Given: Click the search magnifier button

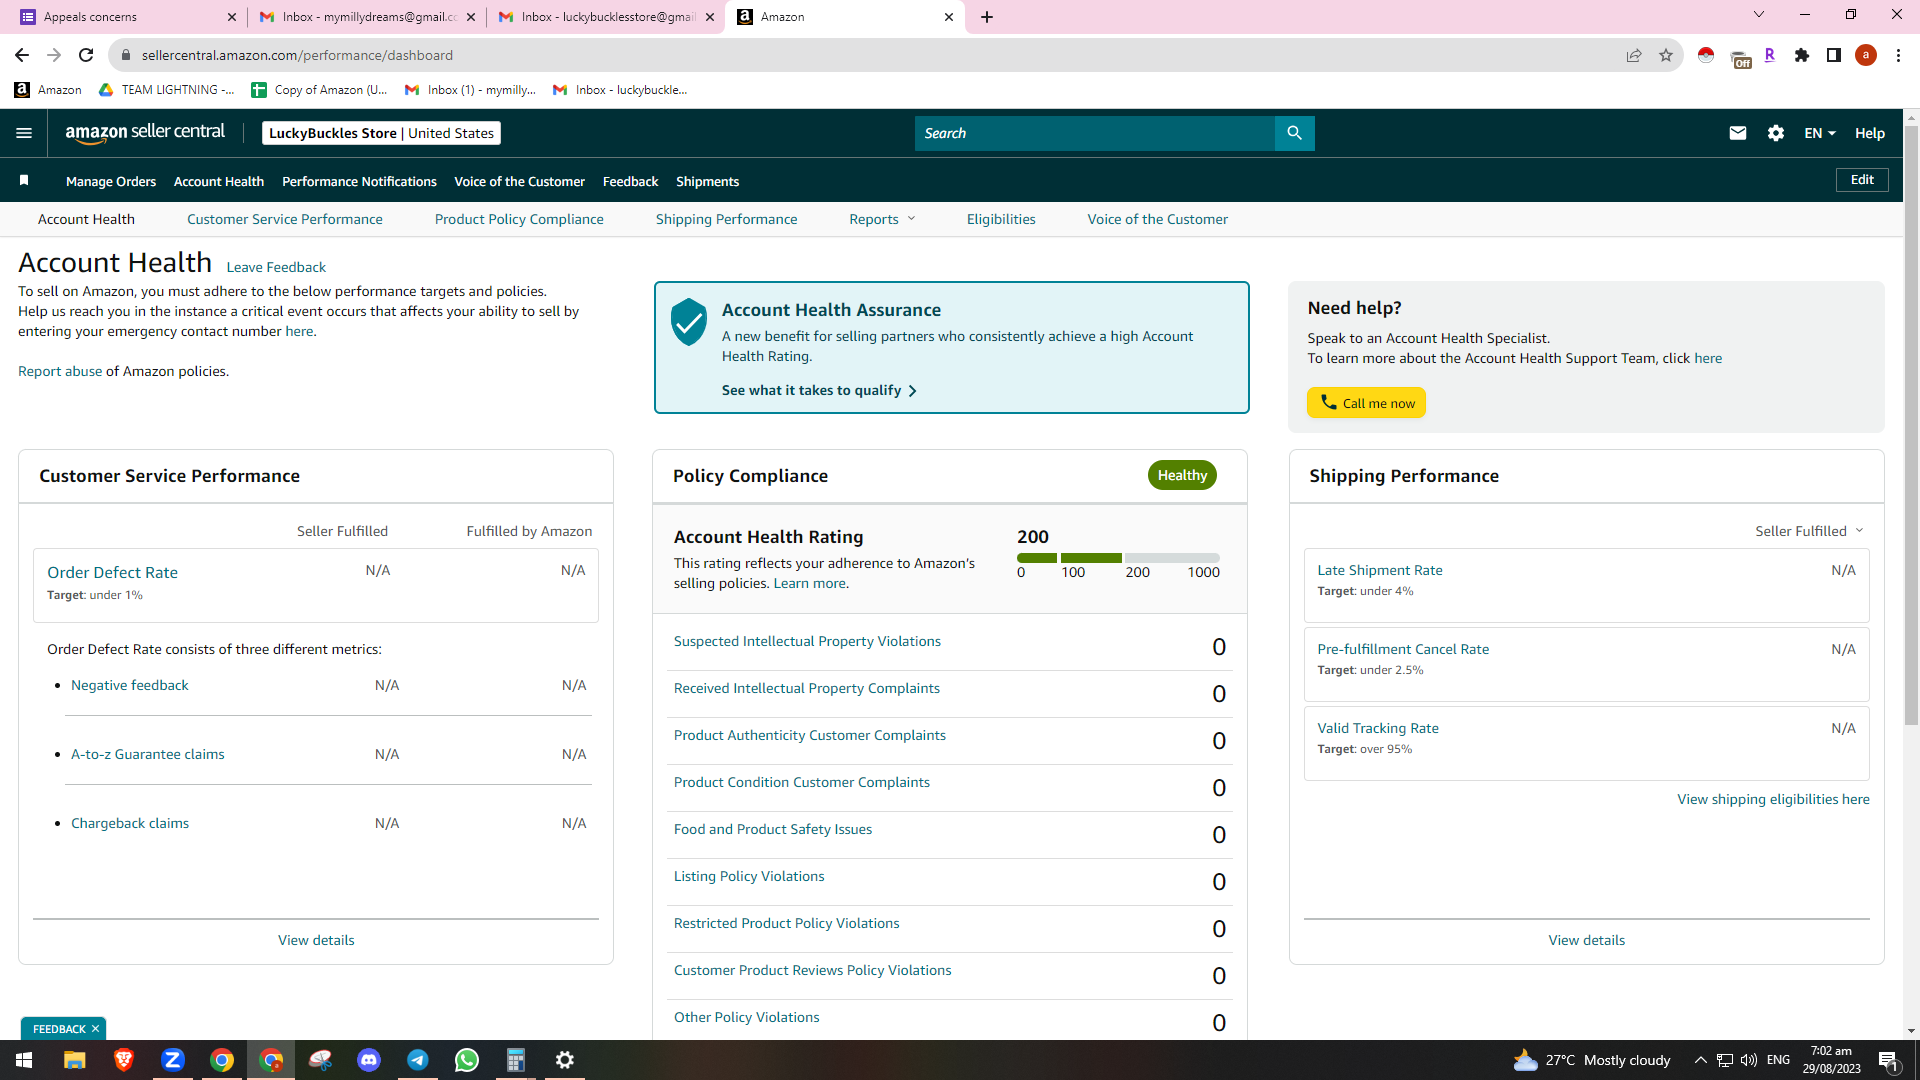Looking at the screenshot, I should [x=1294, y=133].
